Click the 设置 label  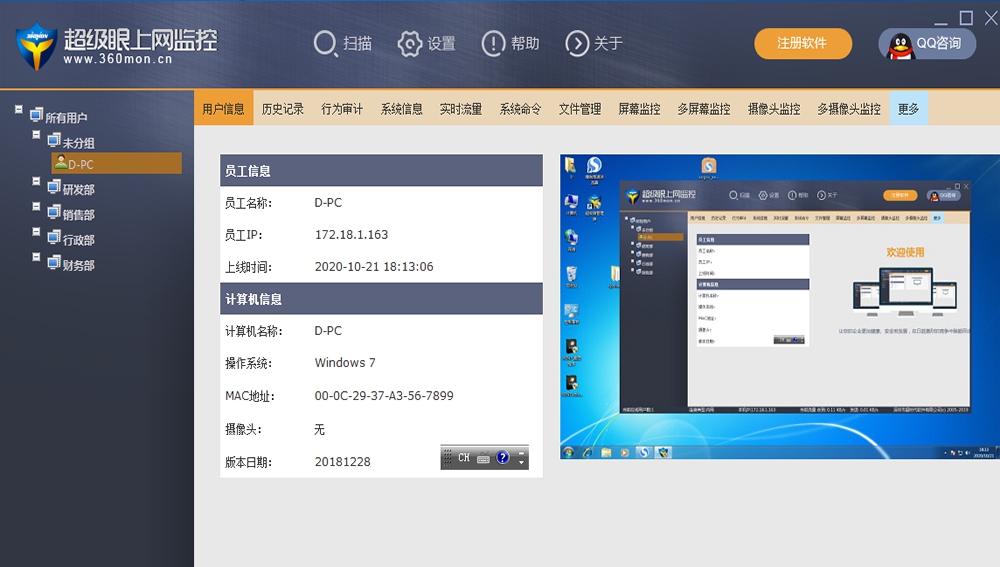point(441,43)
